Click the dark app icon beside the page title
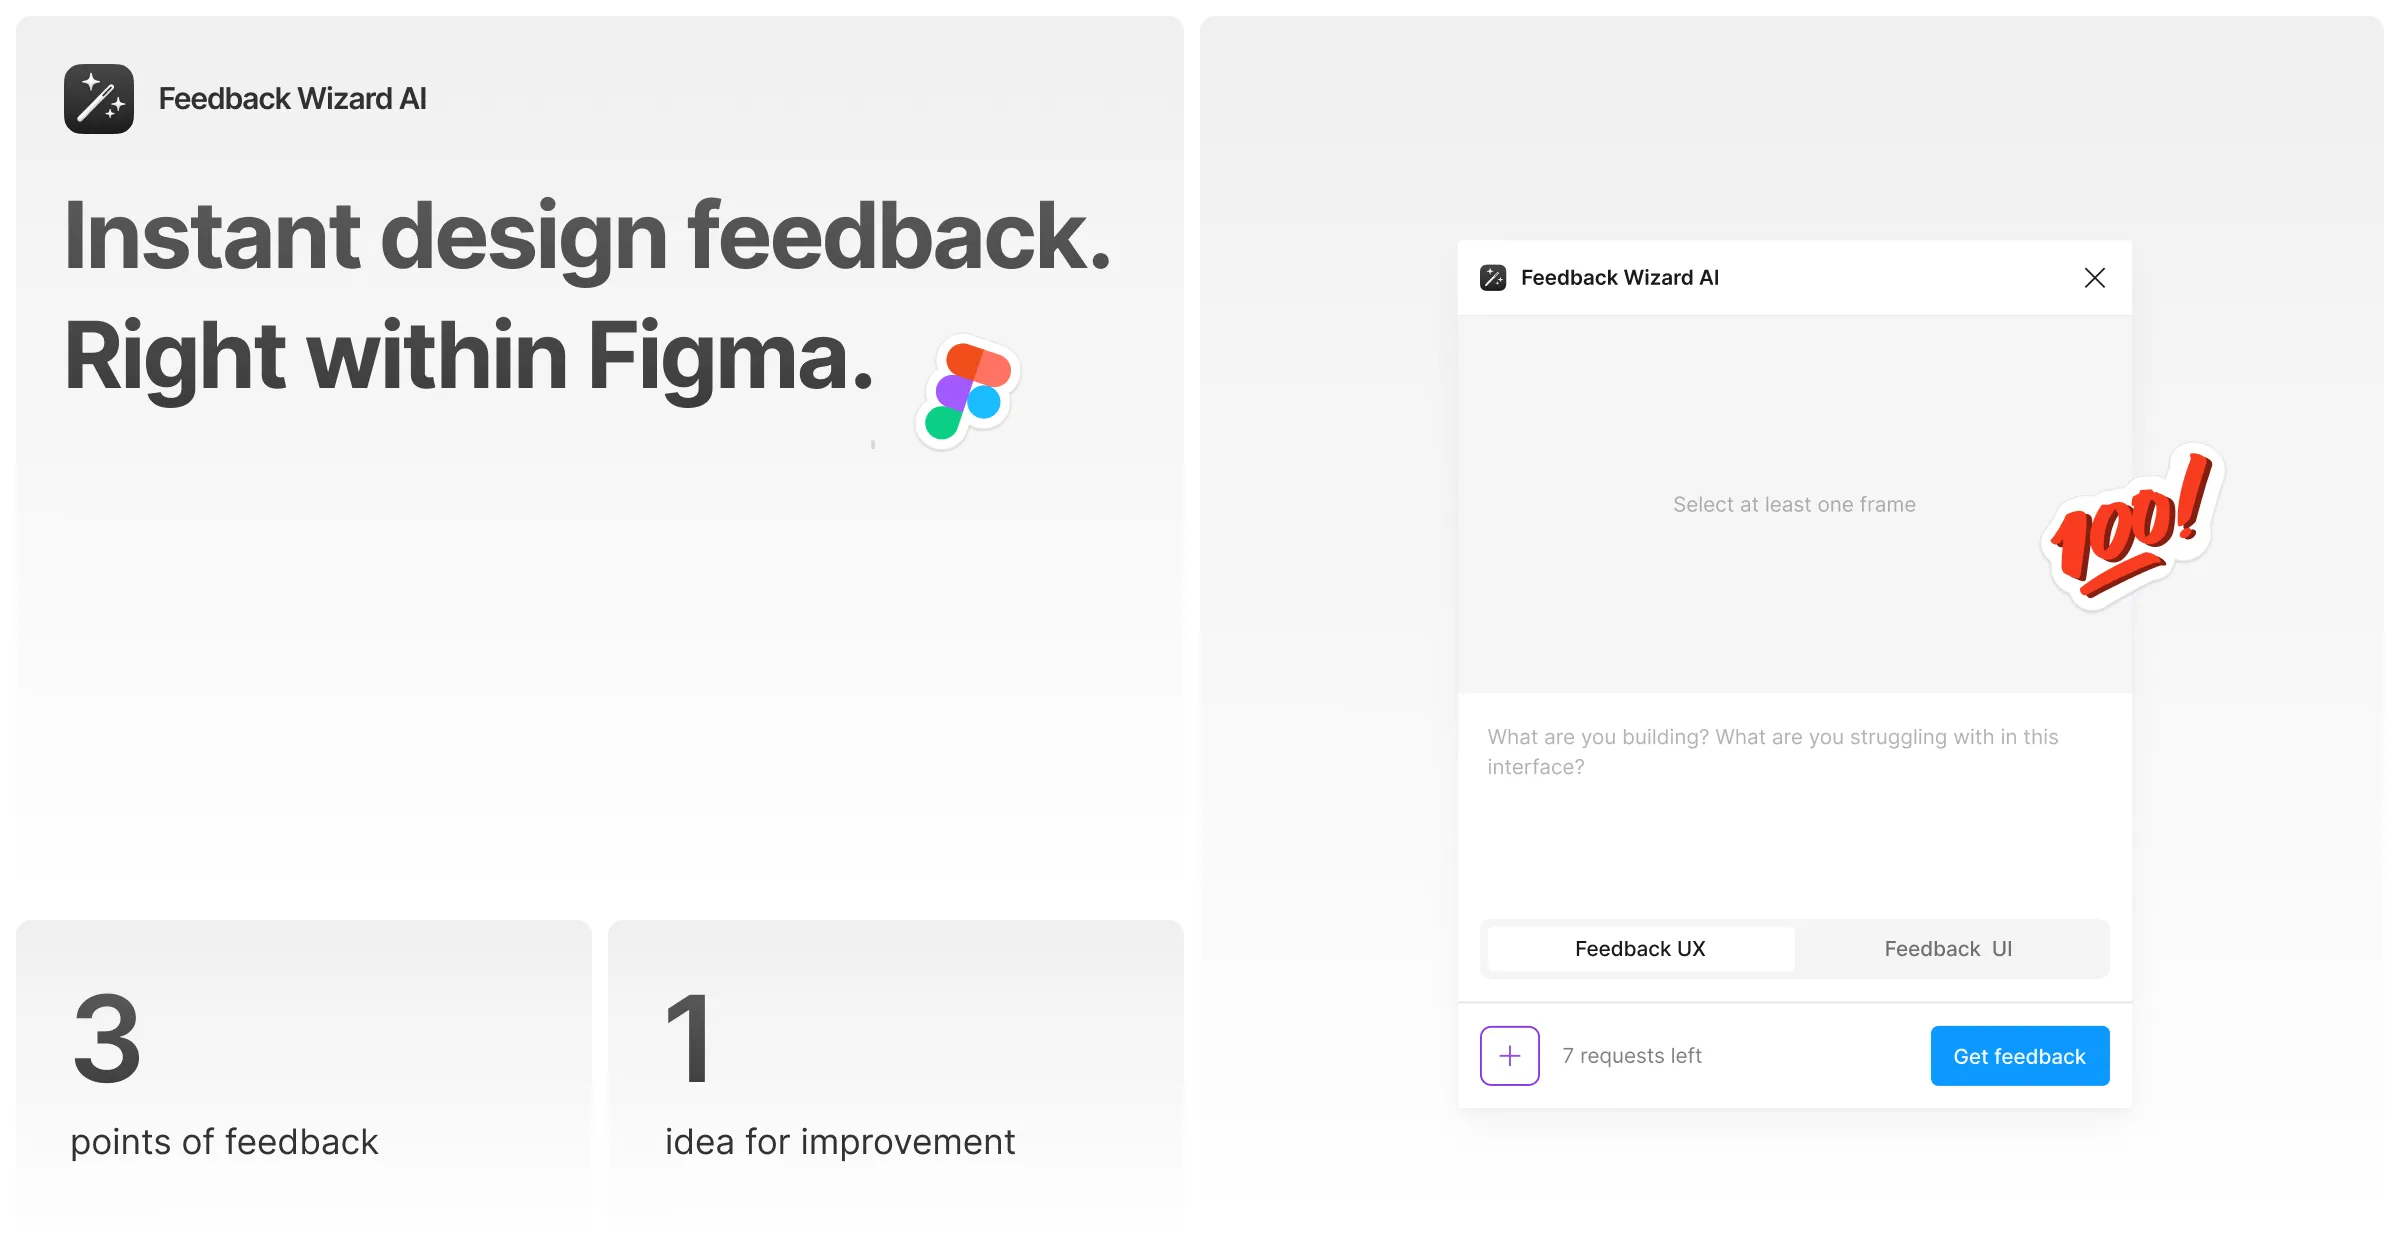This screenshot has height=1260, width=2400. pyautogui.click(x=98, y=98)
